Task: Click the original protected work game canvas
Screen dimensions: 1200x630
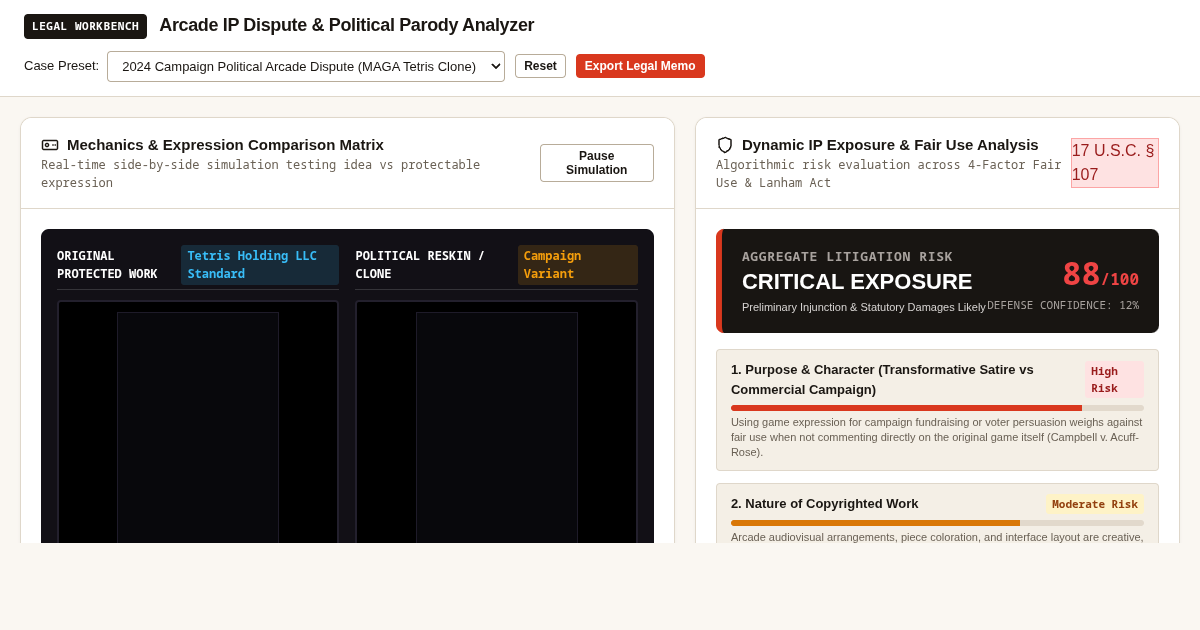Action: [198, 422]
